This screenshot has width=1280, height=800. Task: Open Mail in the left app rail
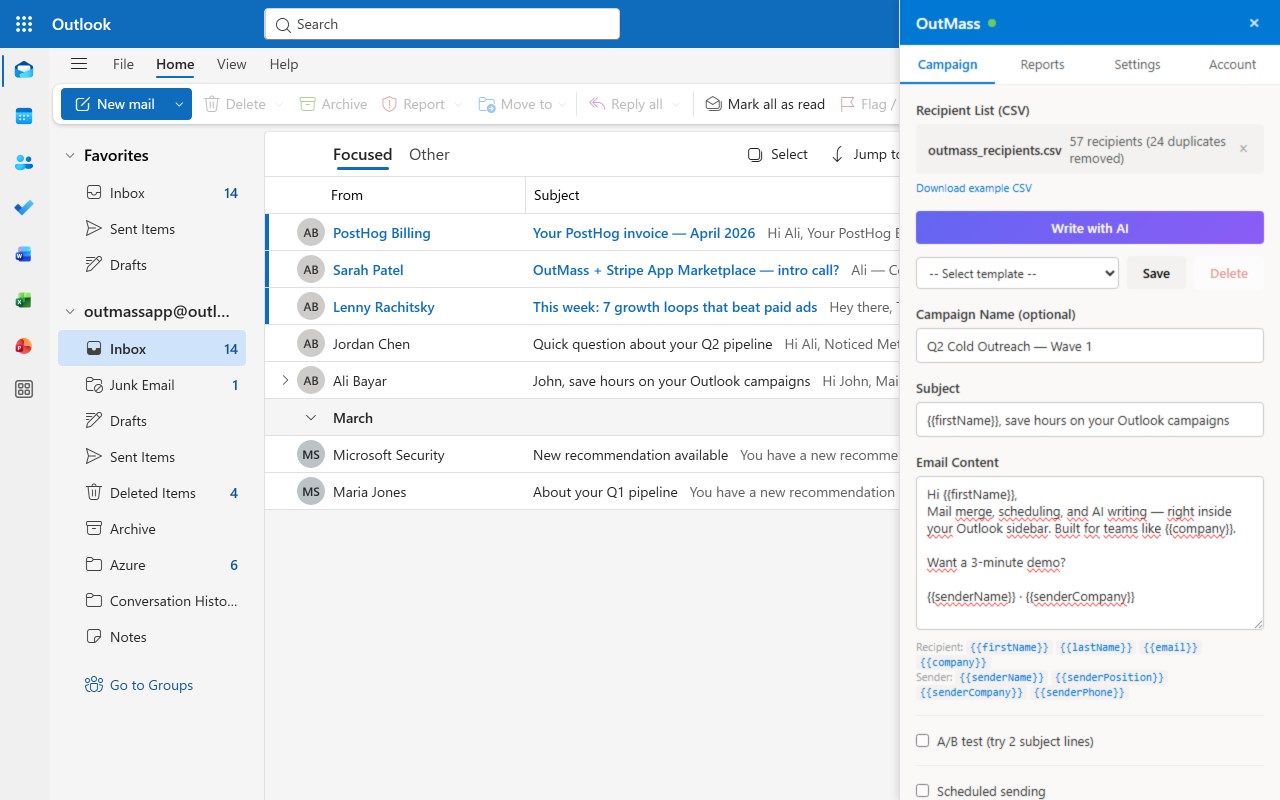point(24,70)
